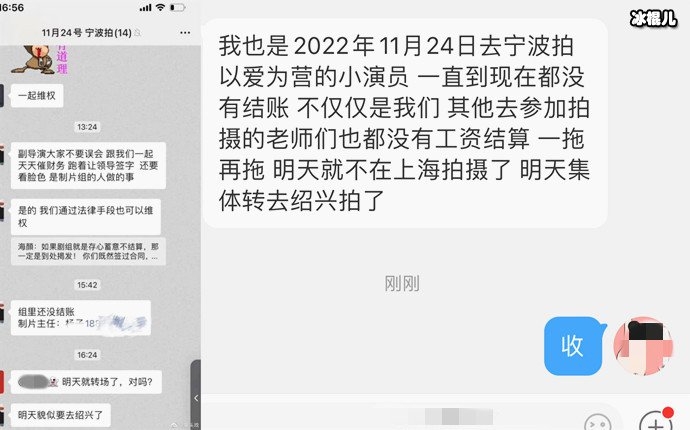
Task: Tap the 组里还没结账 message bubble
Action: coord(81,318)
